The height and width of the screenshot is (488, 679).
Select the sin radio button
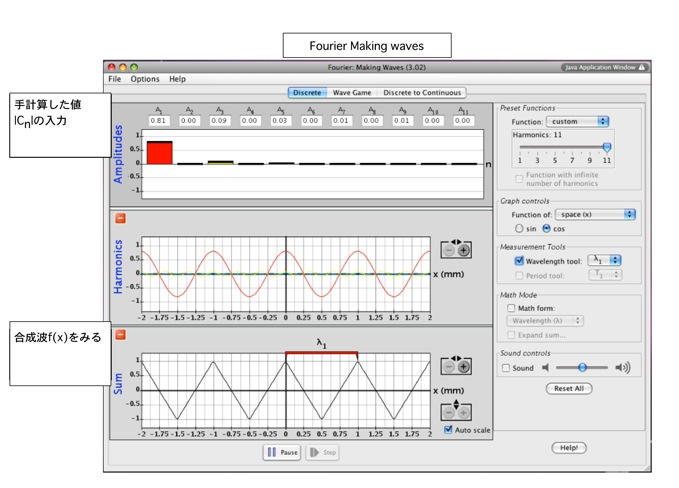pyautogui.click(x=519, y=228)
